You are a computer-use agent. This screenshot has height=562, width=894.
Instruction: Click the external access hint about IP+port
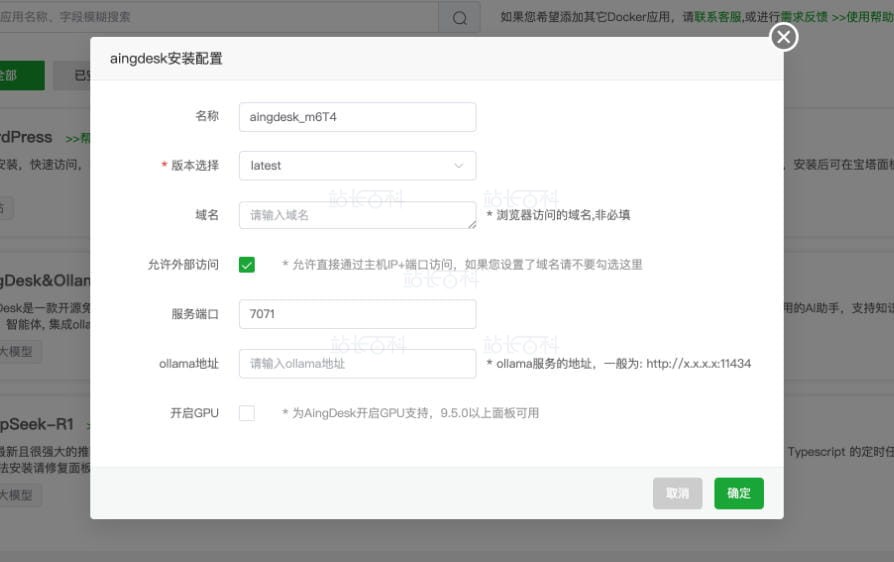(x=462, y=264)
